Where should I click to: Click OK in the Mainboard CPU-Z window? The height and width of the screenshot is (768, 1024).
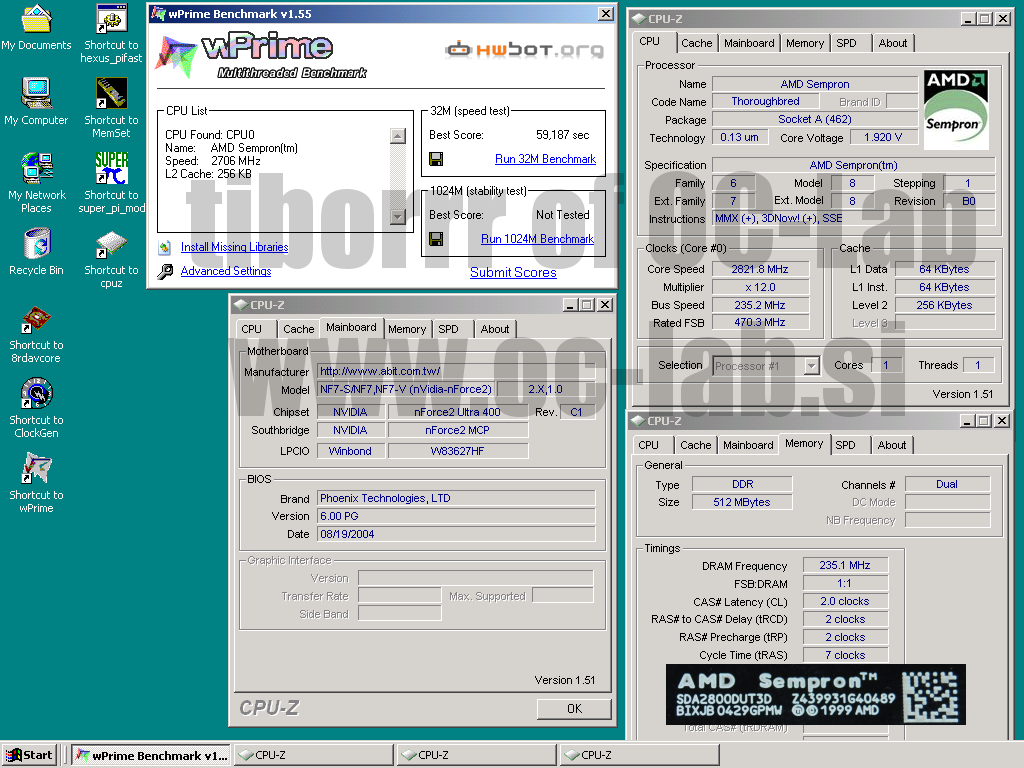click(574, 709)
